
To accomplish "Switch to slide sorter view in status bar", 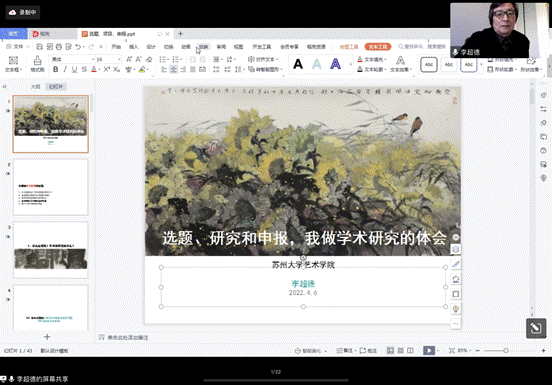I will point(400,351).
